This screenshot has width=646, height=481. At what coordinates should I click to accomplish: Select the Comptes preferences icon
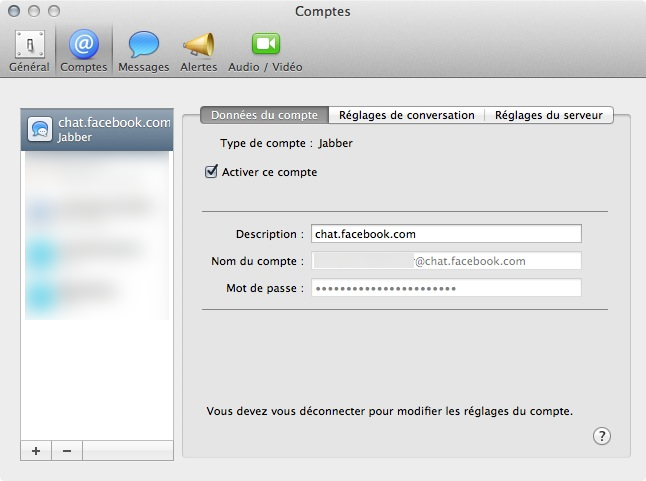click(84, 51)
